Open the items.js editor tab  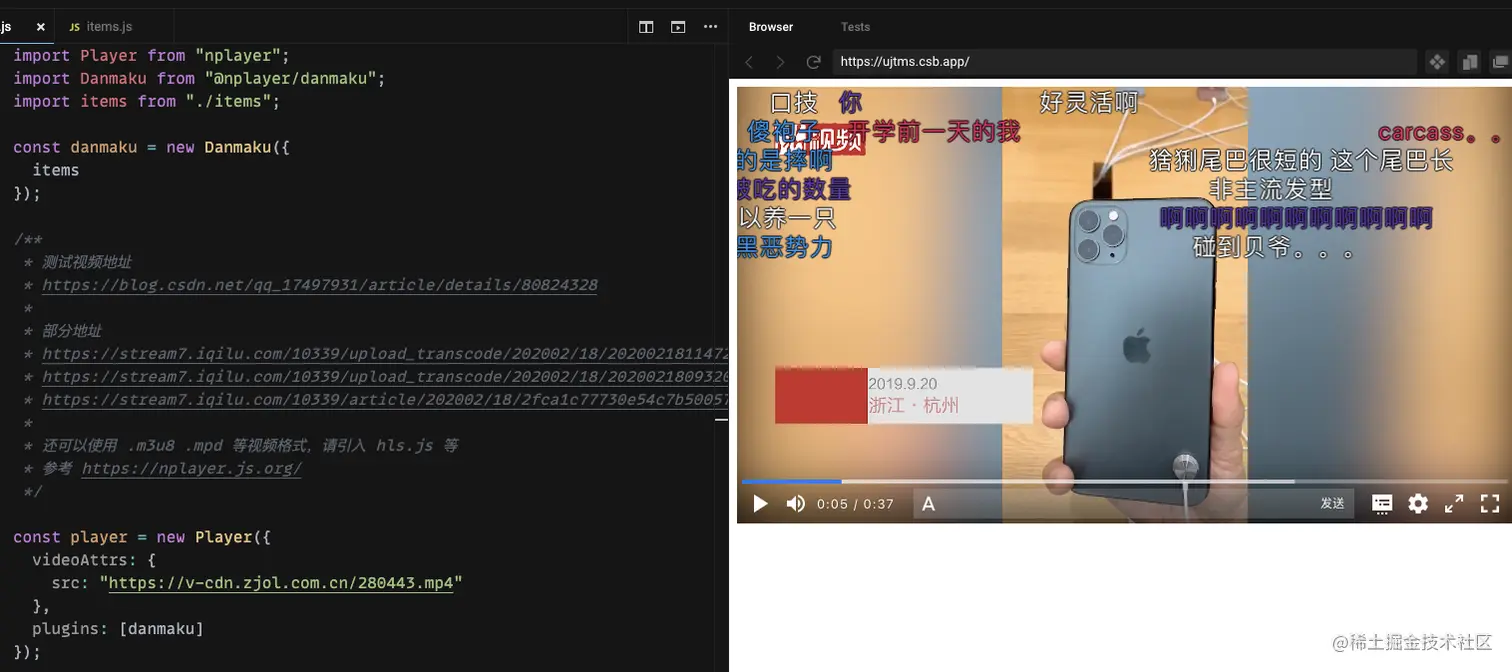click(101, 27)
